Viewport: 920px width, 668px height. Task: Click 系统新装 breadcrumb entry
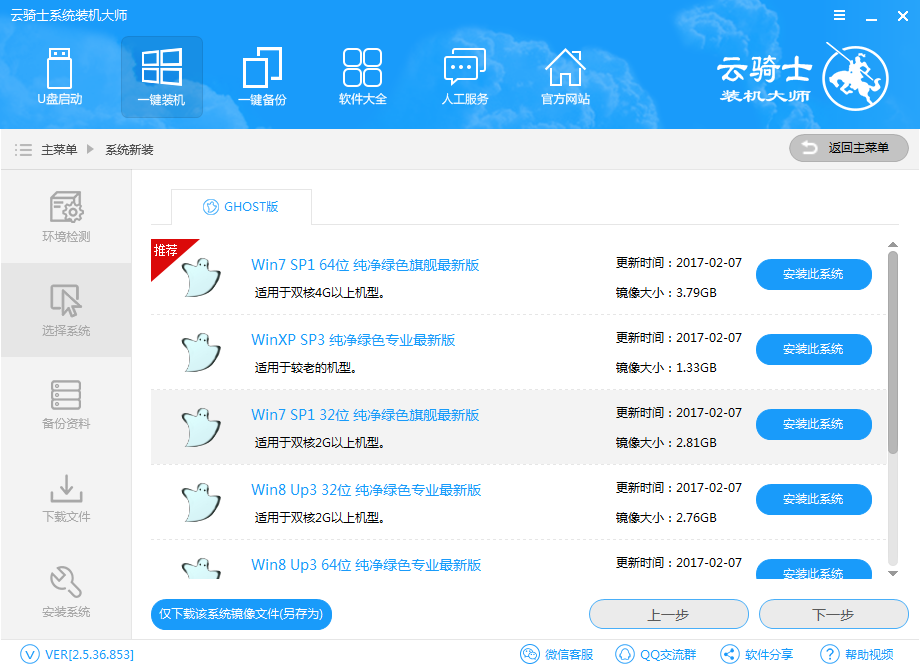(x=129, y=150)
